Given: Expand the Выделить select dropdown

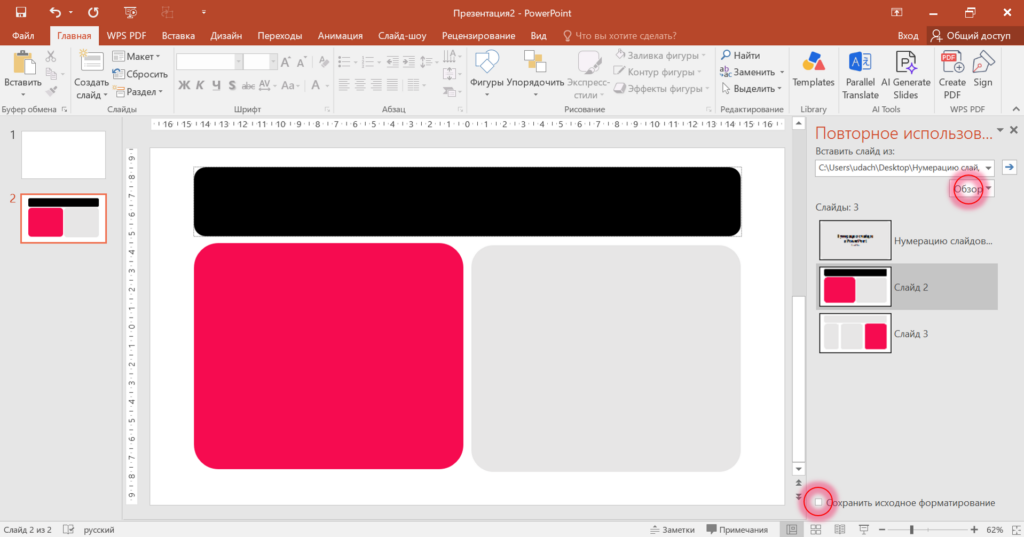Looking at the screenshot, I should click(752, 89).
